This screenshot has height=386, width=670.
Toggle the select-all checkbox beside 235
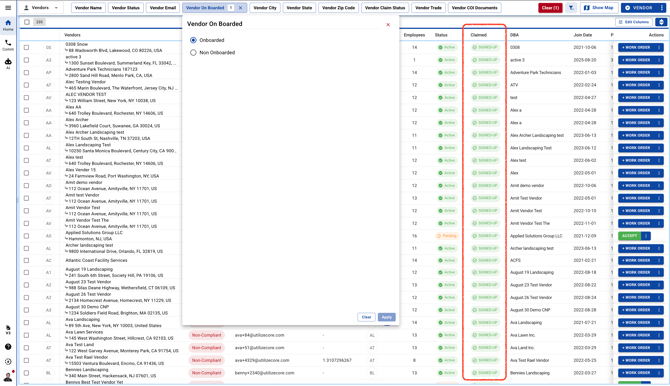[27, 22]
